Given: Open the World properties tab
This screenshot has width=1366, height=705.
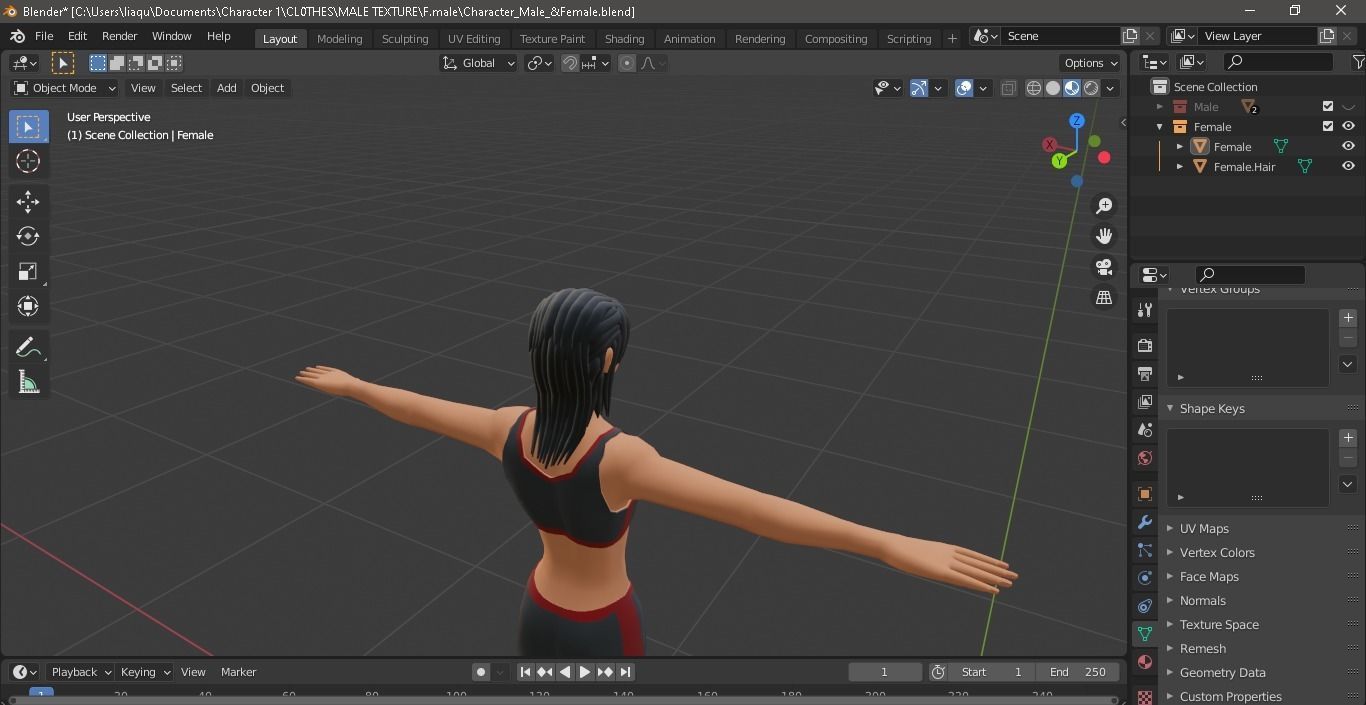Looking at the screenshot, I should click(x=1145, y=458).
